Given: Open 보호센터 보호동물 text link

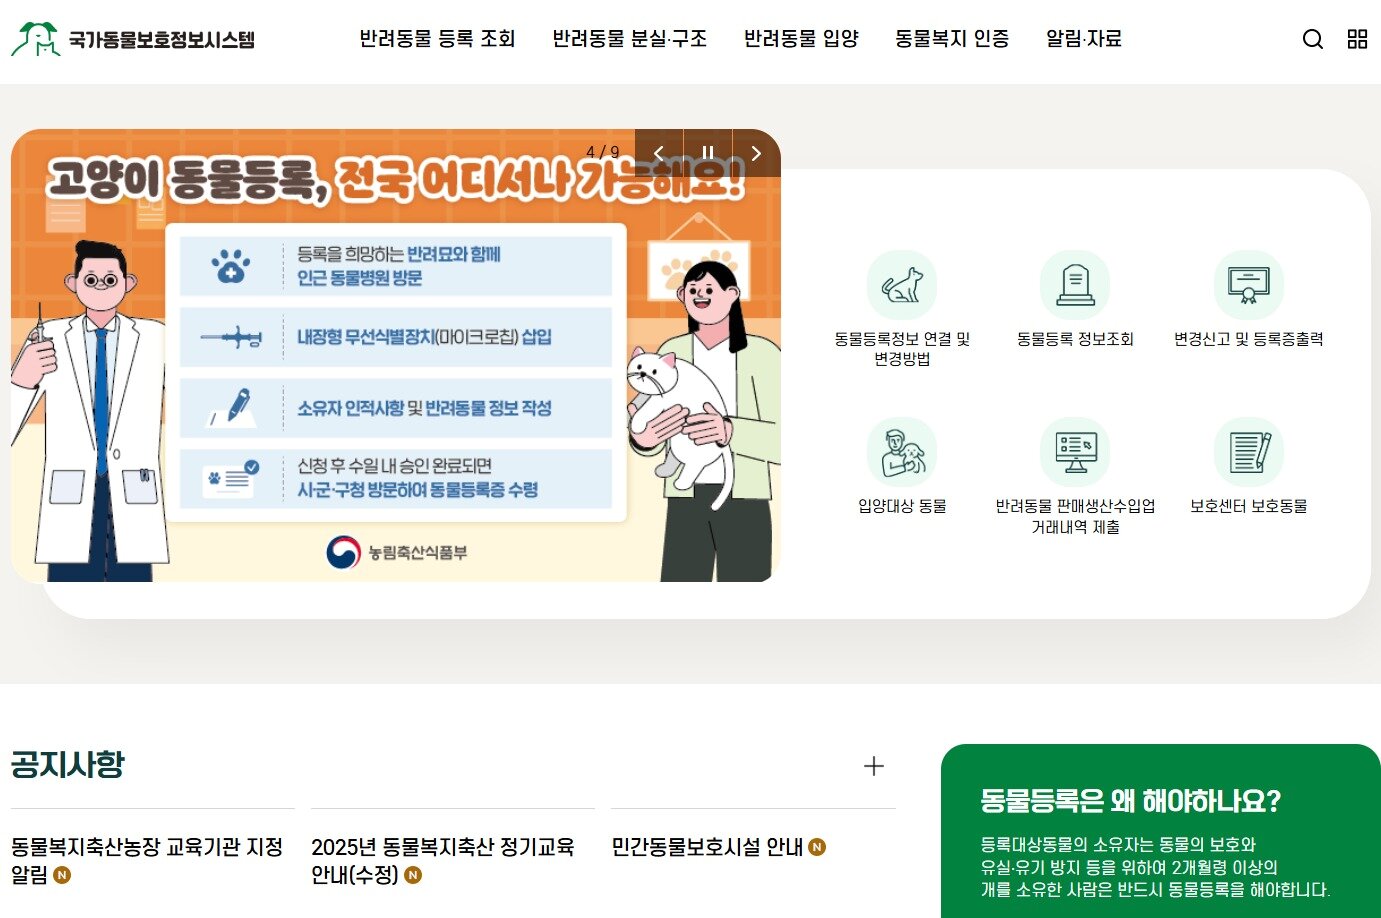Looking at the screenshot, I should (1249, 506).
